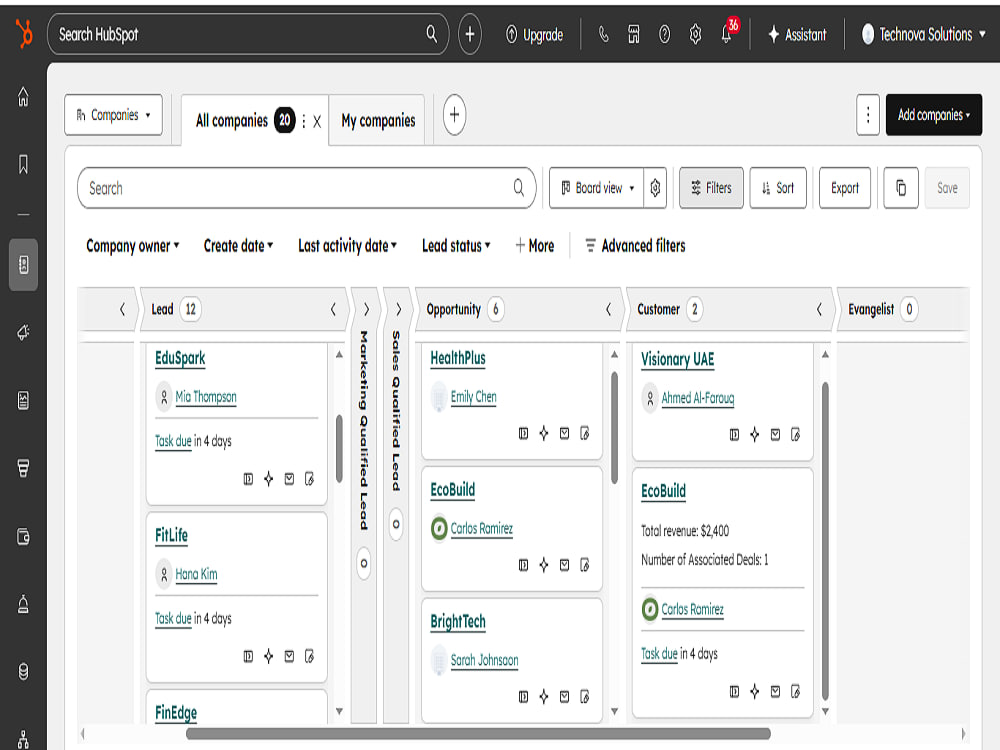Click the Customer column vertical scrollbar
This screenshot has width=1000, height=750.
point(825,542)
